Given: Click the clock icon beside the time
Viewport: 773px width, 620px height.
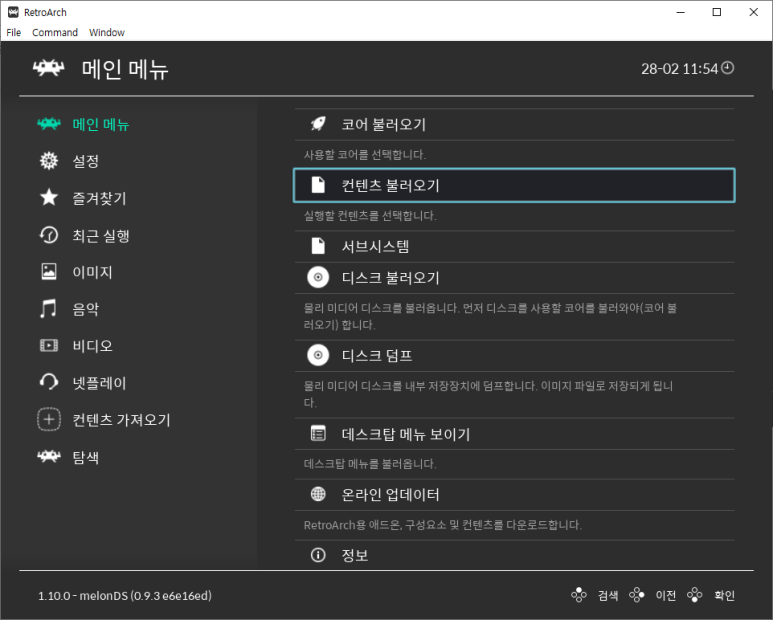Looking at the screenshot, I should tap(728, 68).
